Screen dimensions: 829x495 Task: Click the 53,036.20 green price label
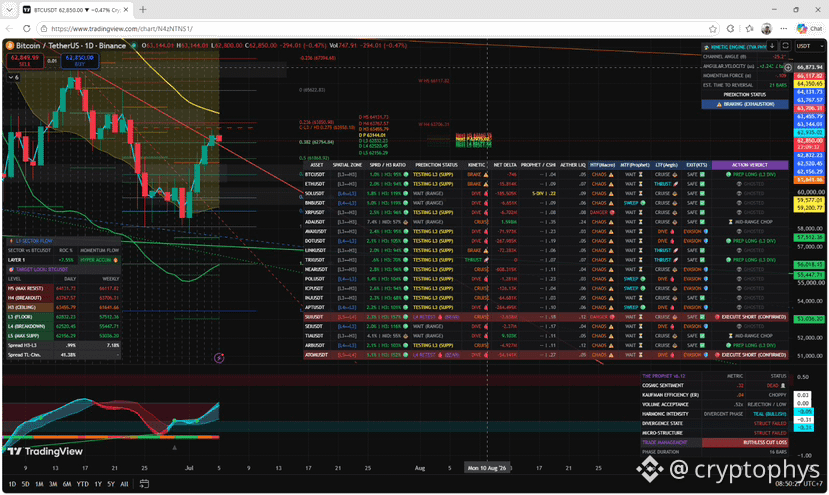point(810,319)
